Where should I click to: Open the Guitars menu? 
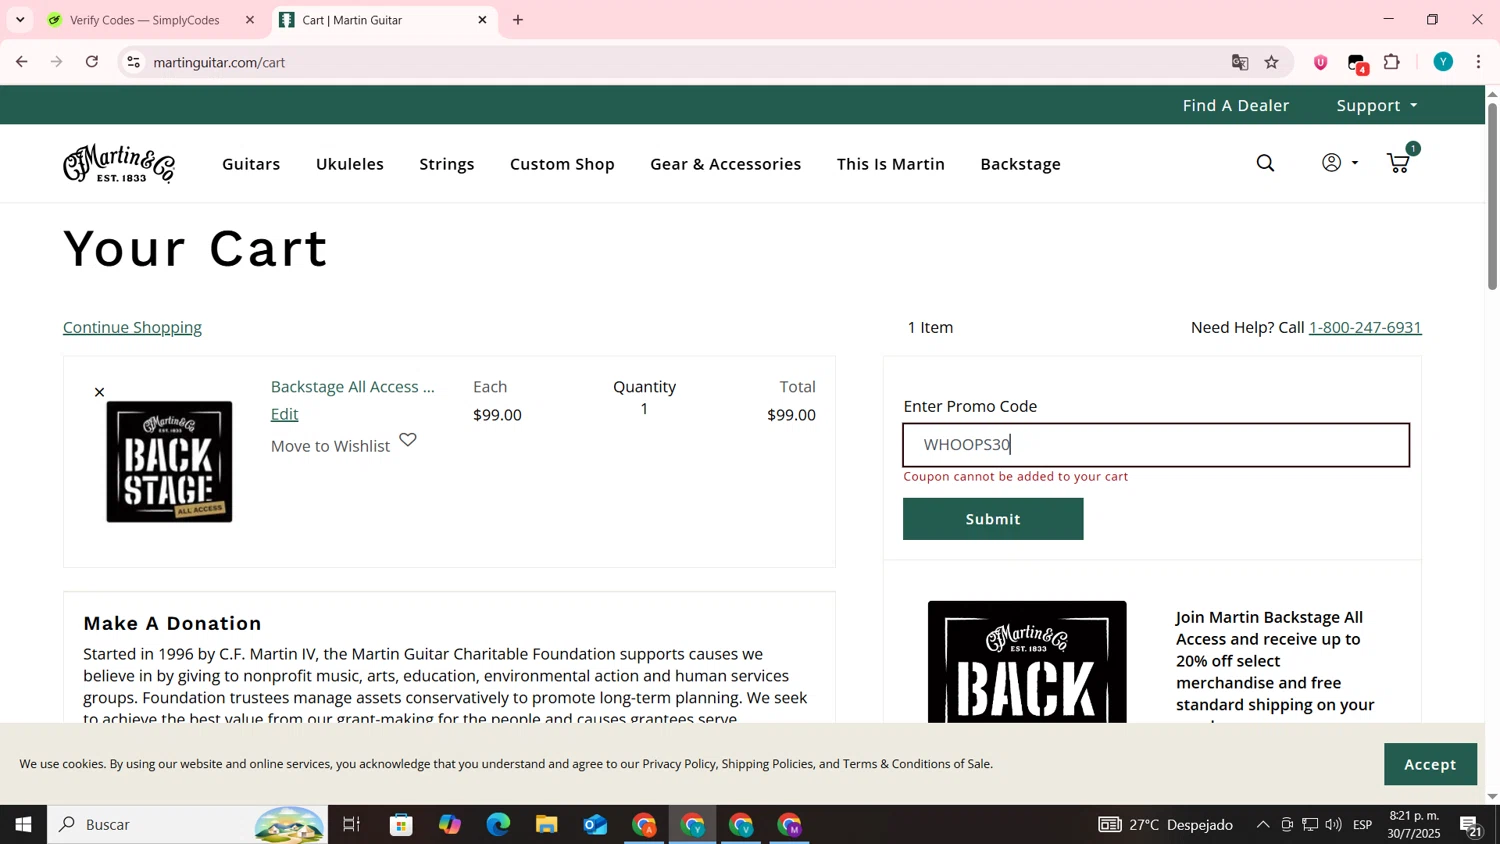coord(251,164)
